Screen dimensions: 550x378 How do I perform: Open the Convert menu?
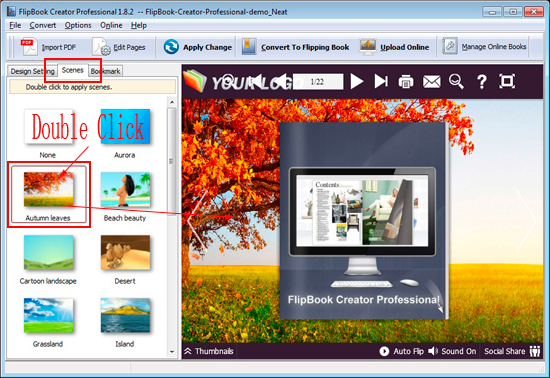click(43, 25)
